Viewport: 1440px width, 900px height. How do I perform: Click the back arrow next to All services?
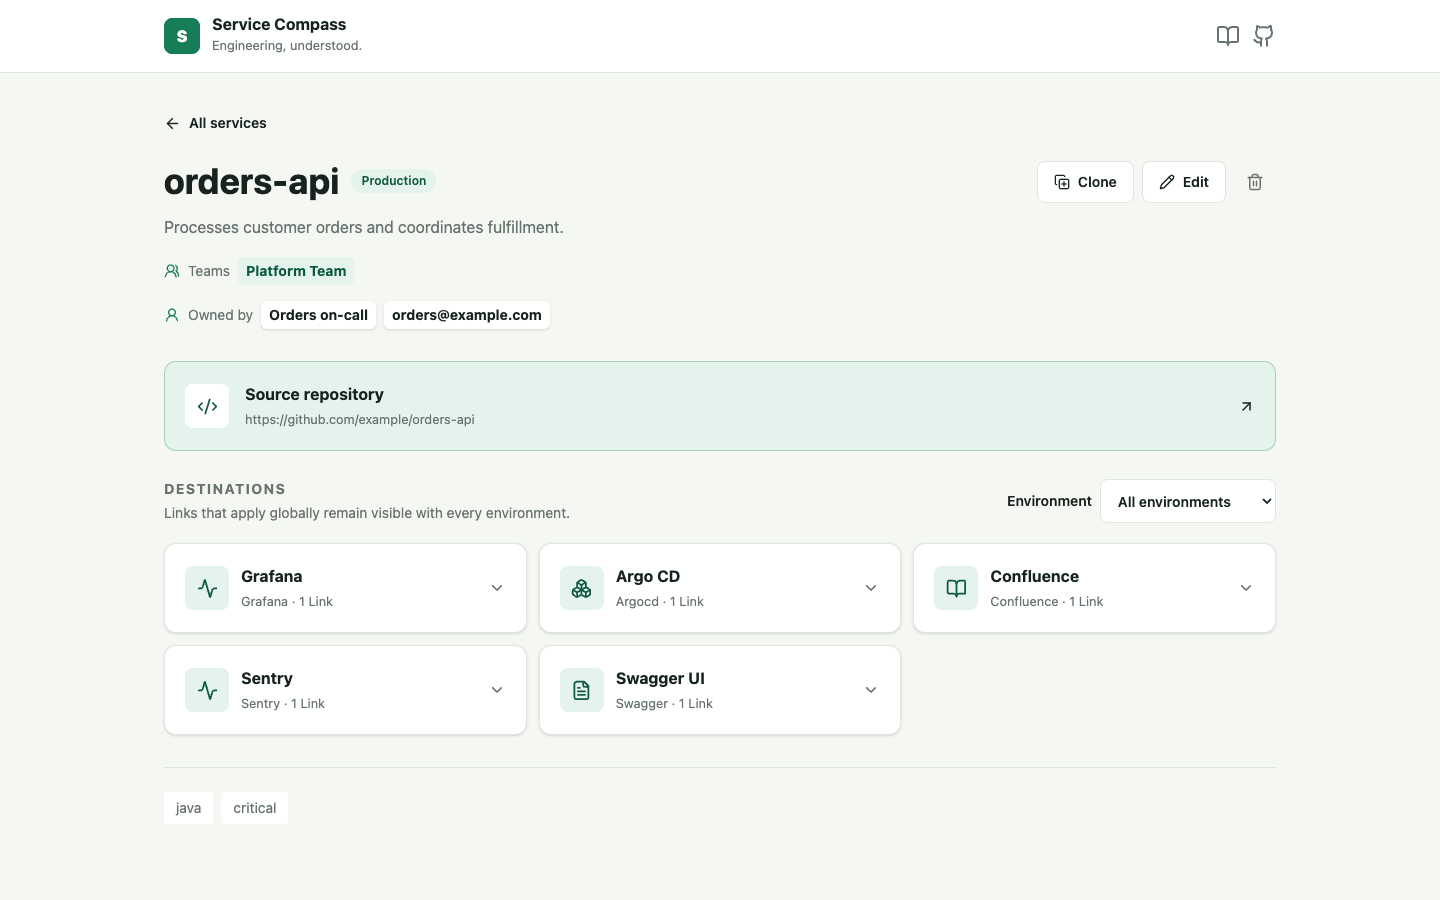click(172, 123)
